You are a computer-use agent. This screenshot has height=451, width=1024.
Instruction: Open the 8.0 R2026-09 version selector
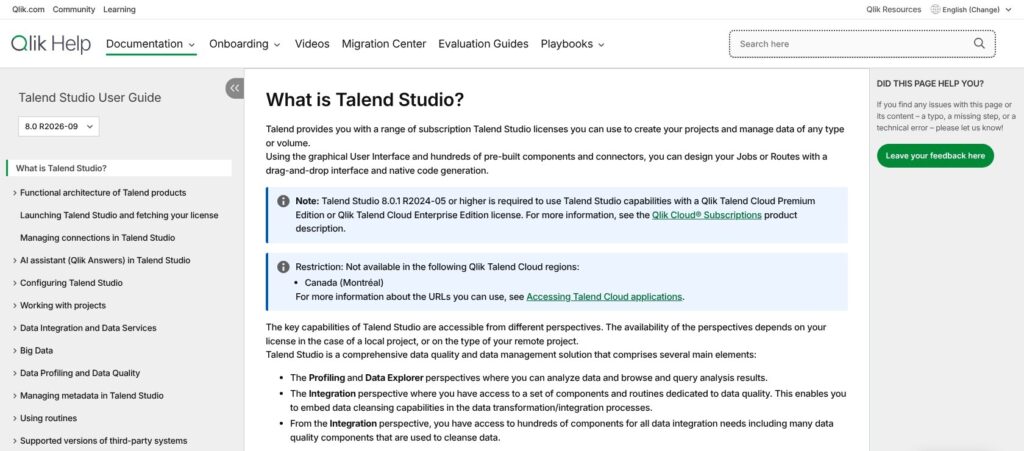click(x=59, y=127)
